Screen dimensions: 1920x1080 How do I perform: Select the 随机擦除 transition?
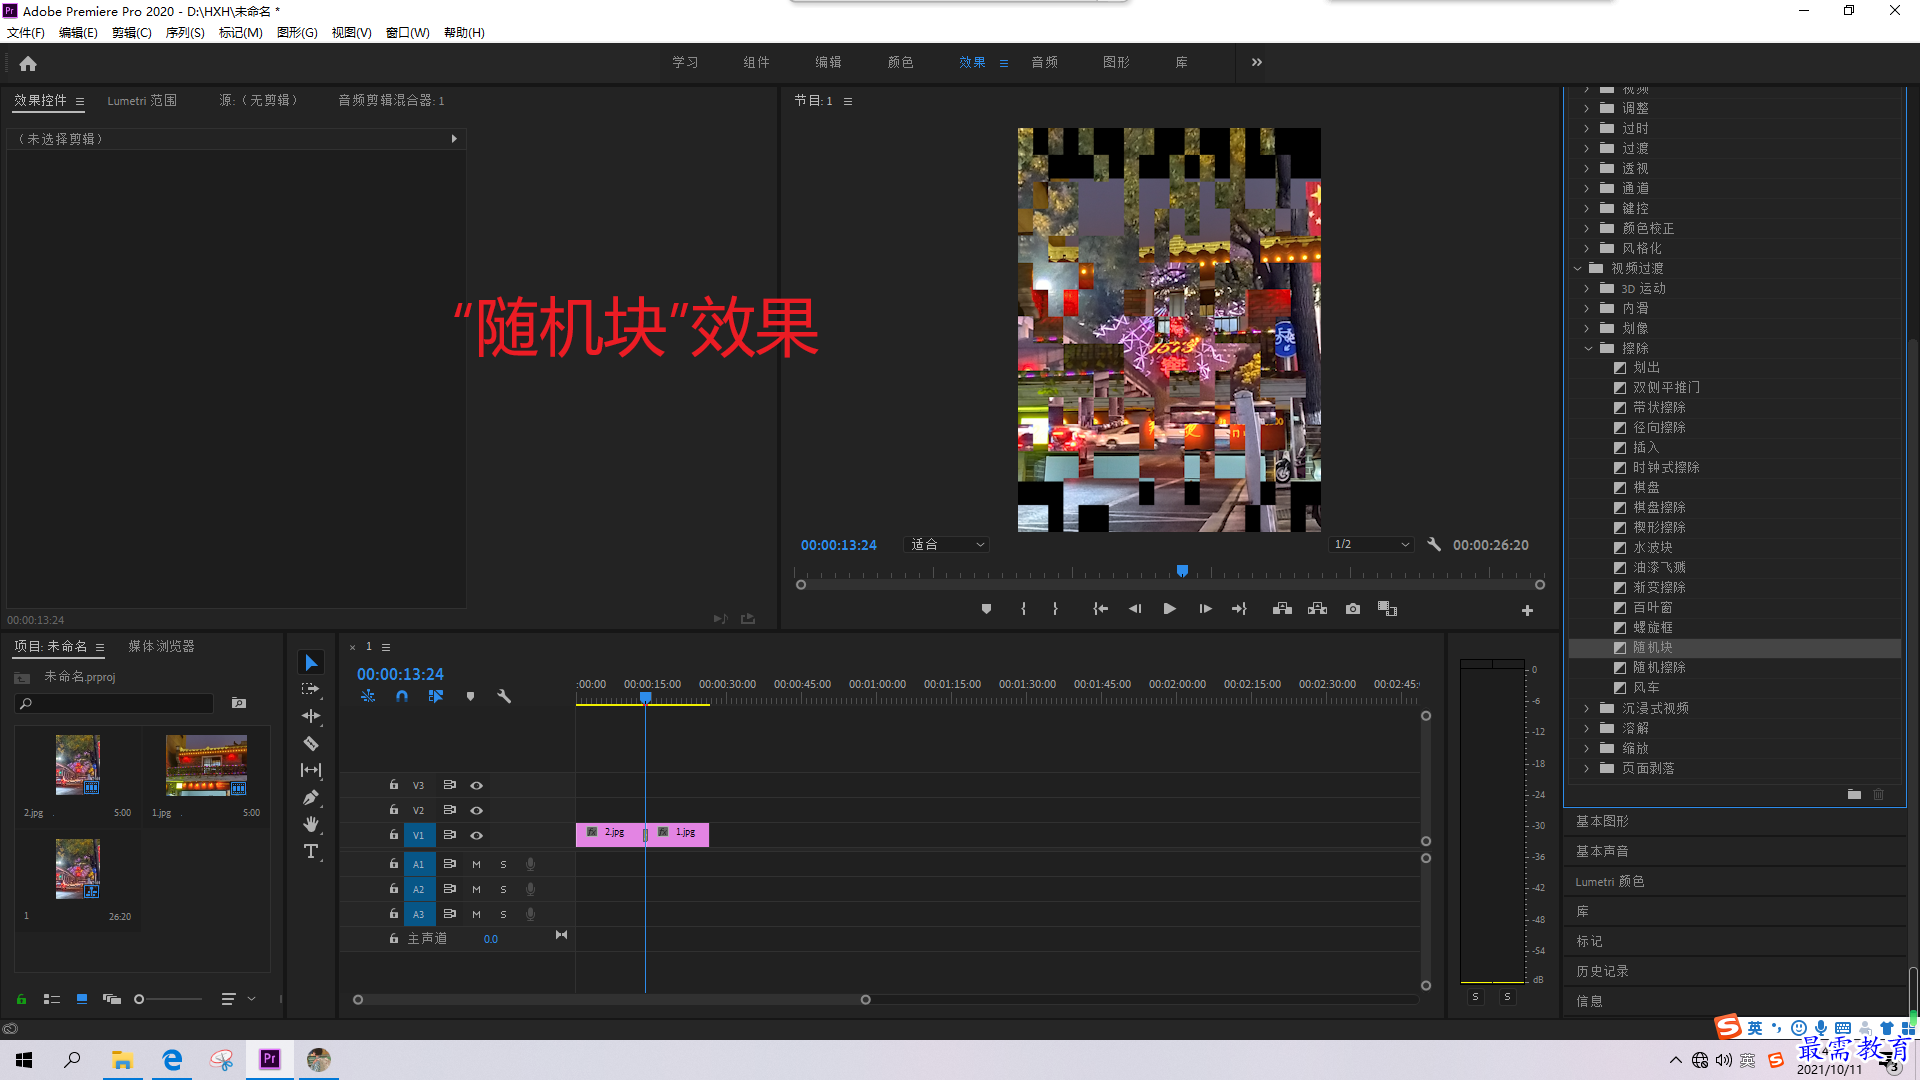[1658, 668]
